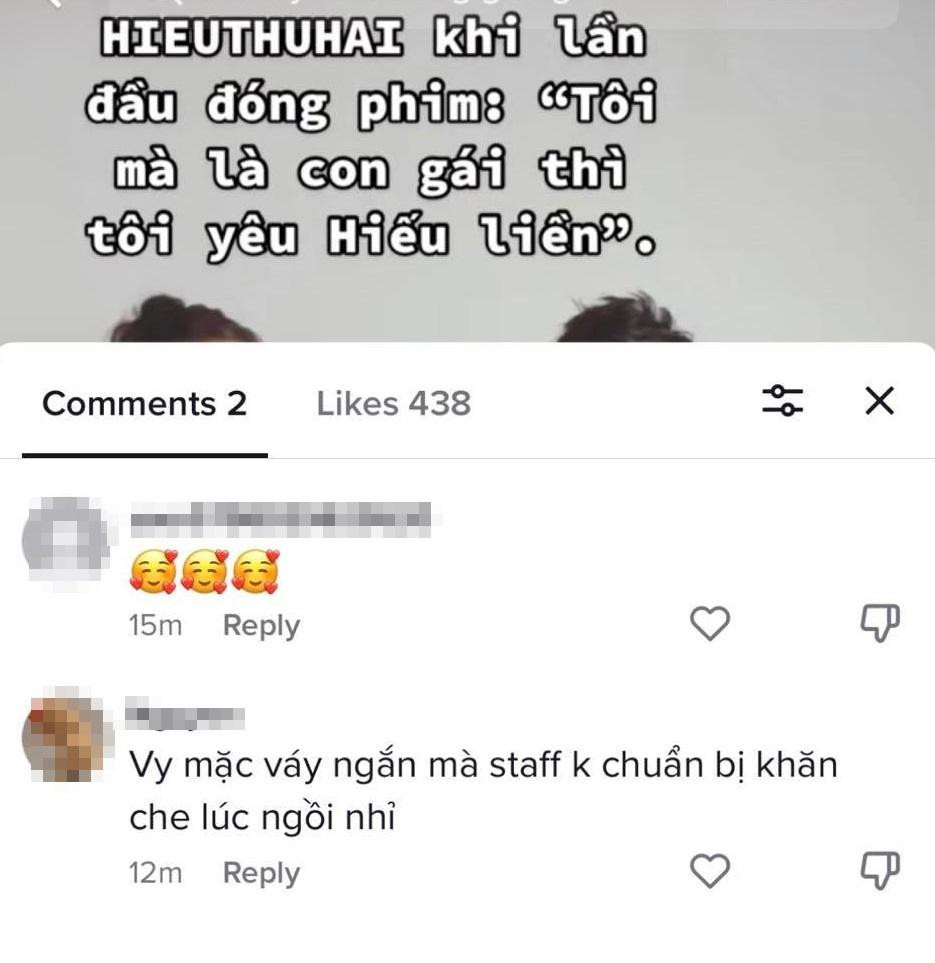935x963 pixels.
Task: Reply to the 12m-old comment
Action: pos(261,873)
